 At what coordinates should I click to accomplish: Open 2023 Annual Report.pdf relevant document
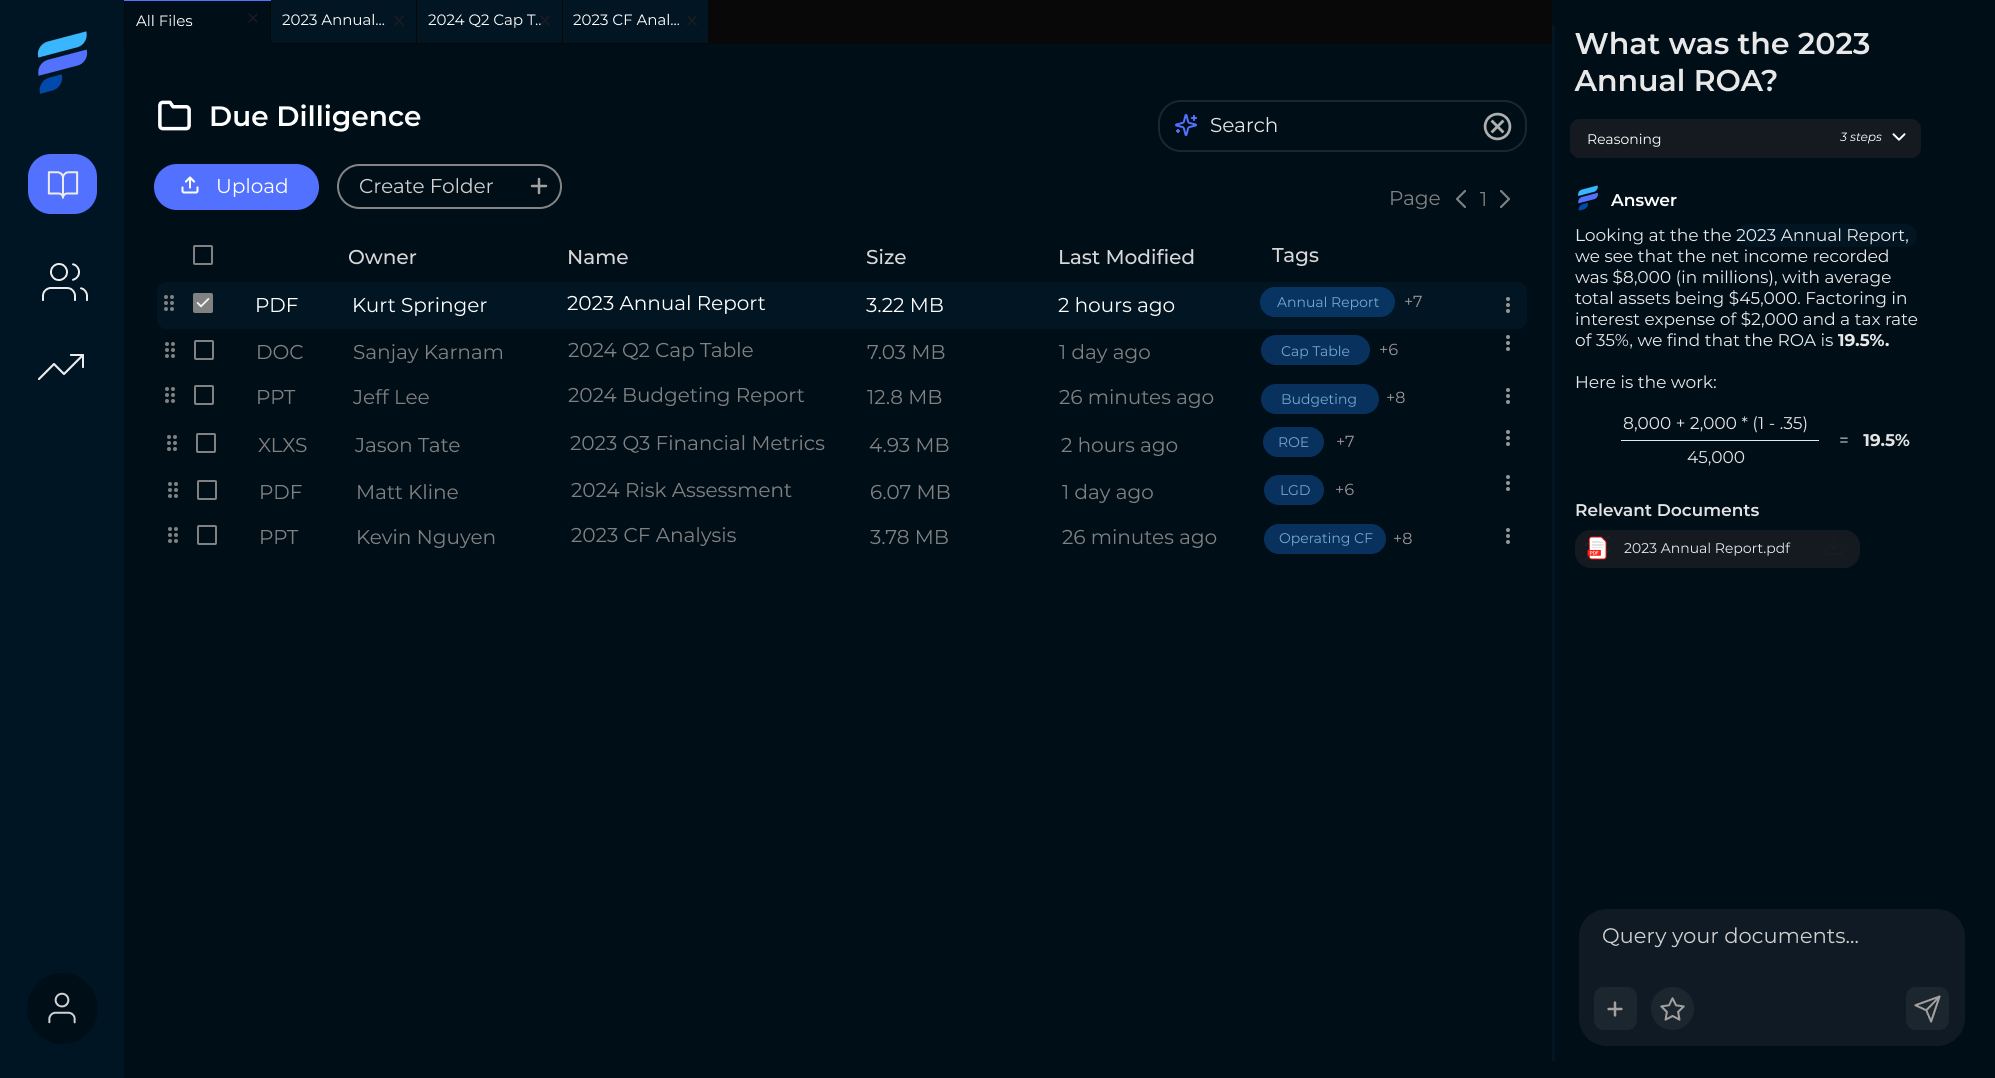pos(1717,549)
